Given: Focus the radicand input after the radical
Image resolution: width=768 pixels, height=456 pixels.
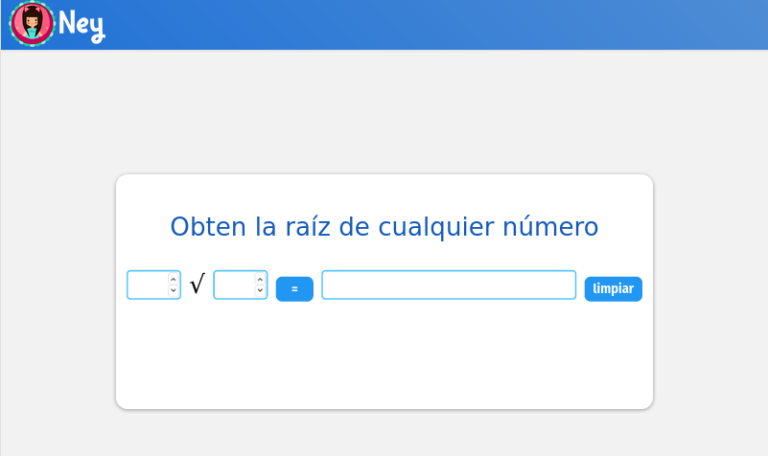Looking at the screenshot, I should tap(234, 285).
